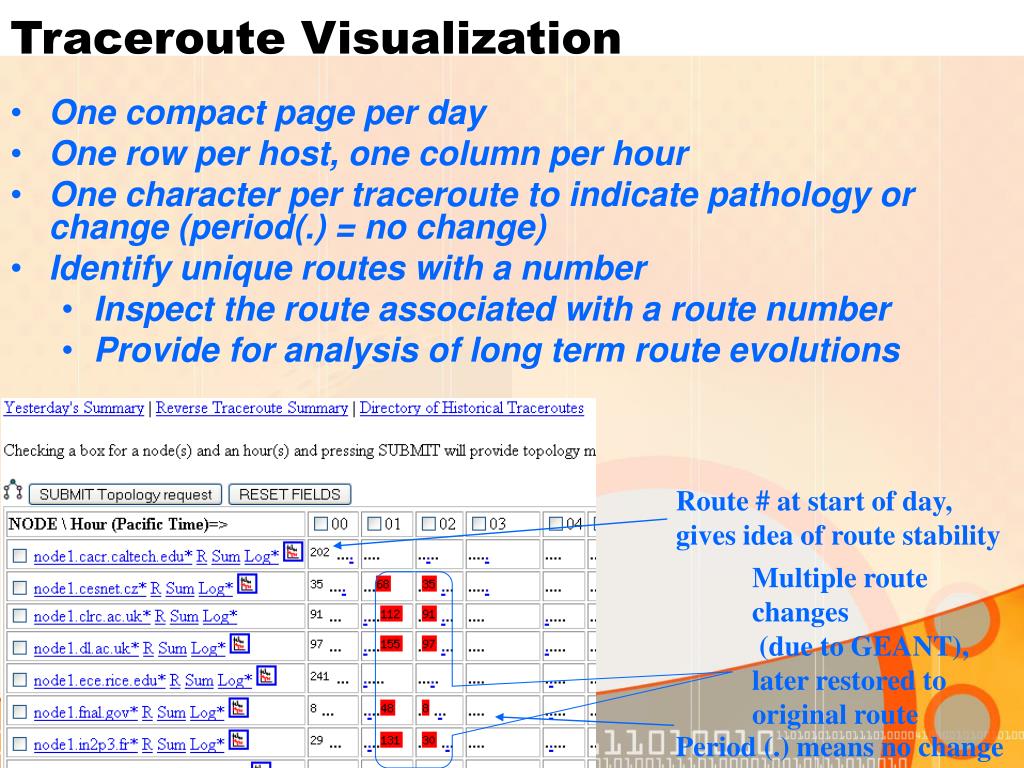The image size is (1024, 768).
Task: Check the hour 04 column checkbox
Action: 556,524
